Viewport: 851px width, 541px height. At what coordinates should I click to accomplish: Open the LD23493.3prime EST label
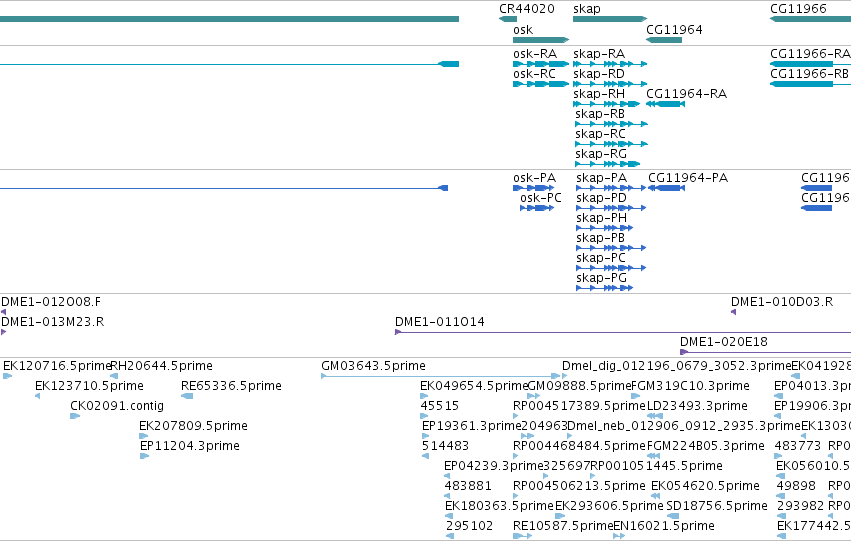[x=697, y=406]
